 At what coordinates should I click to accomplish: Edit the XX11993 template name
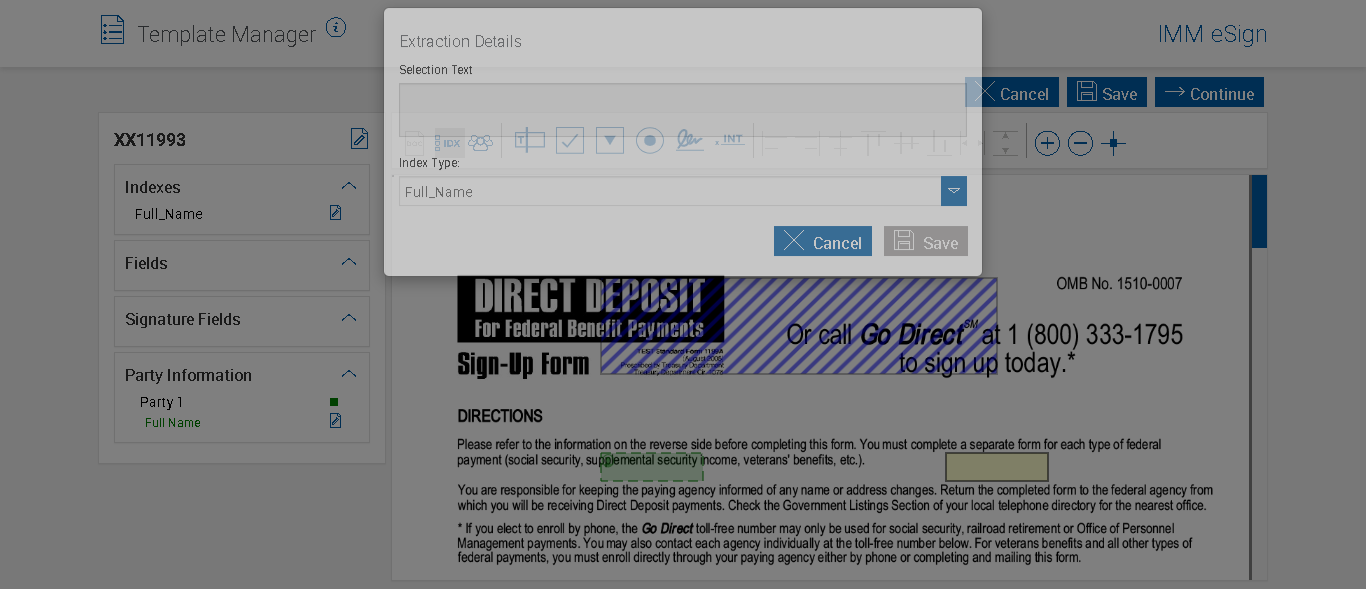[359, 139]
